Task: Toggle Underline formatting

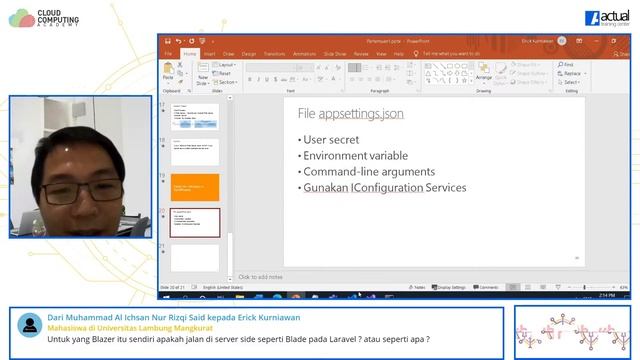Action: (x=267, y=79)
